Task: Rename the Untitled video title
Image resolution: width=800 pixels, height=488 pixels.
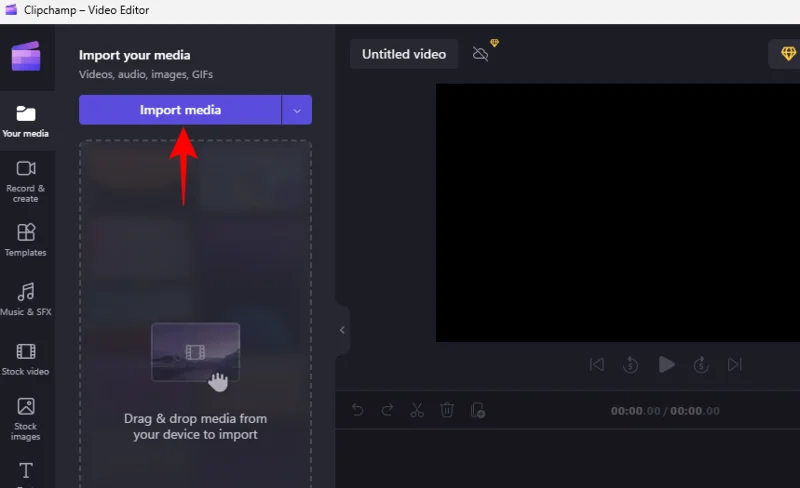Action: 404,54
